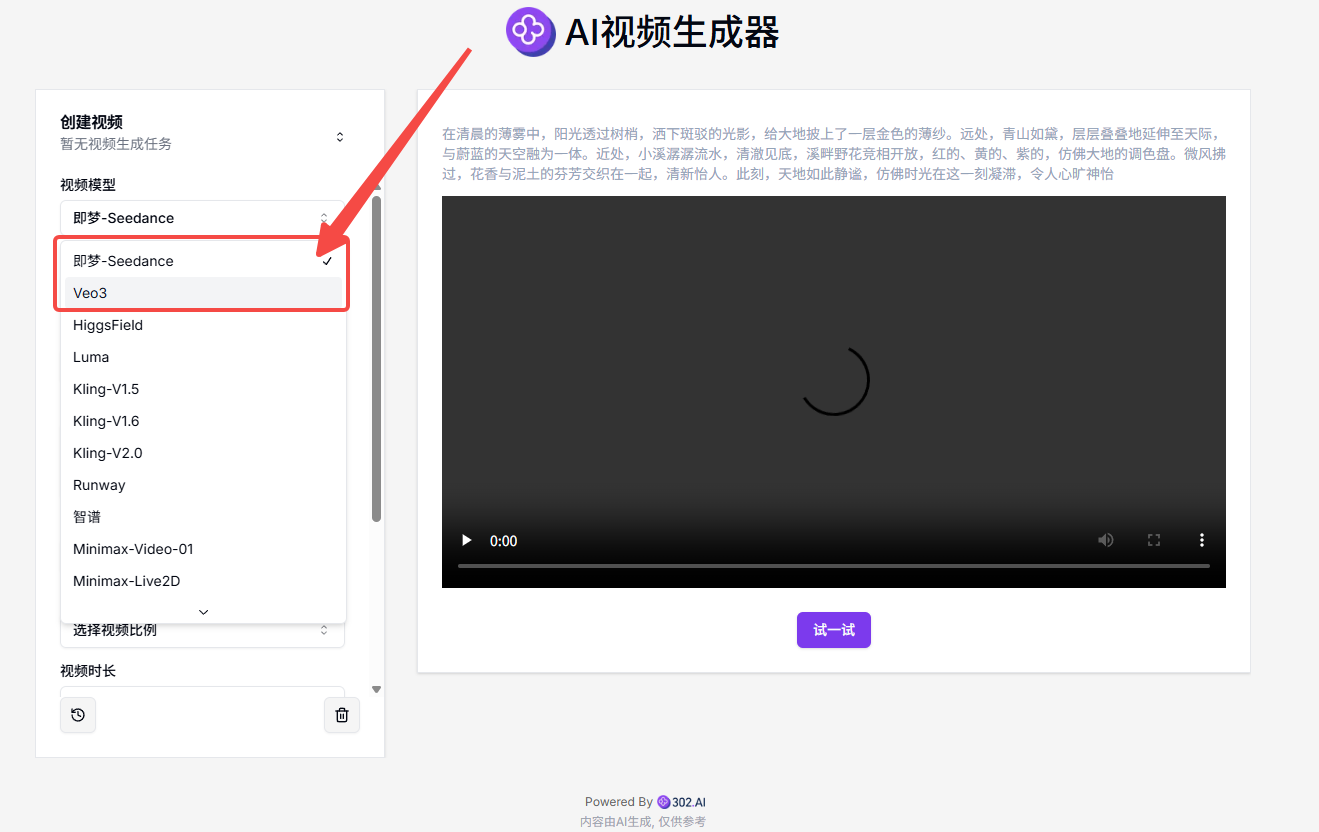
Task: Open the history icon button
Action: click(78, 715)
